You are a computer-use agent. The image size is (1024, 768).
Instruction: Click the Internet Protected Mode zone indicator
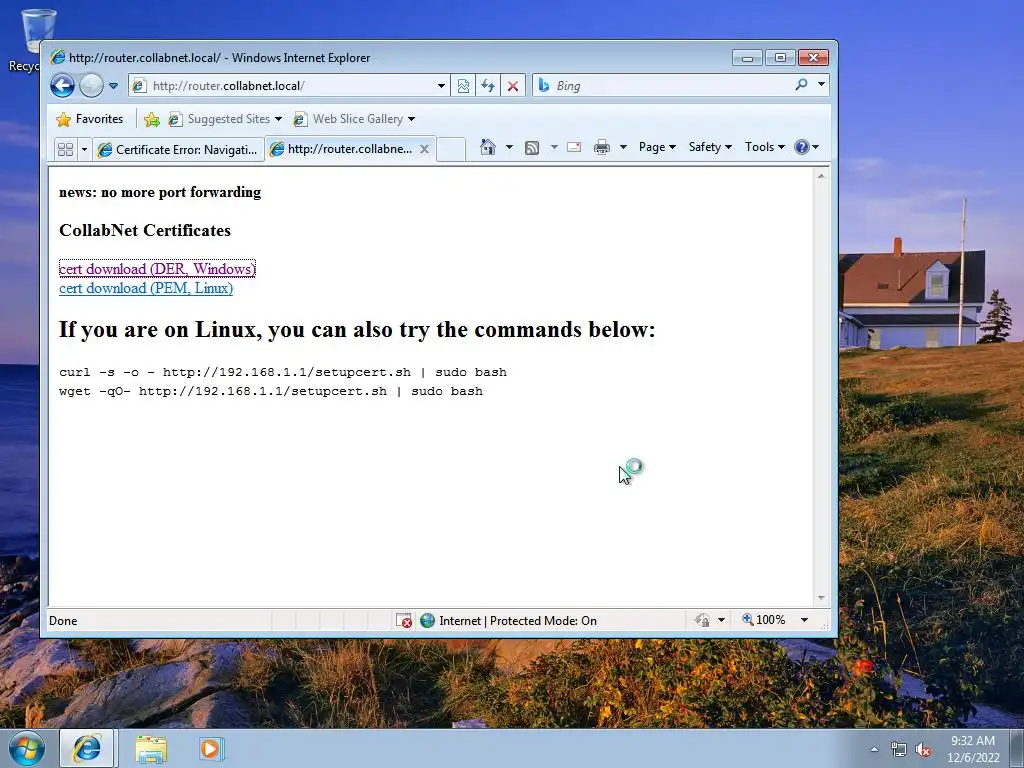click(508, 620)
